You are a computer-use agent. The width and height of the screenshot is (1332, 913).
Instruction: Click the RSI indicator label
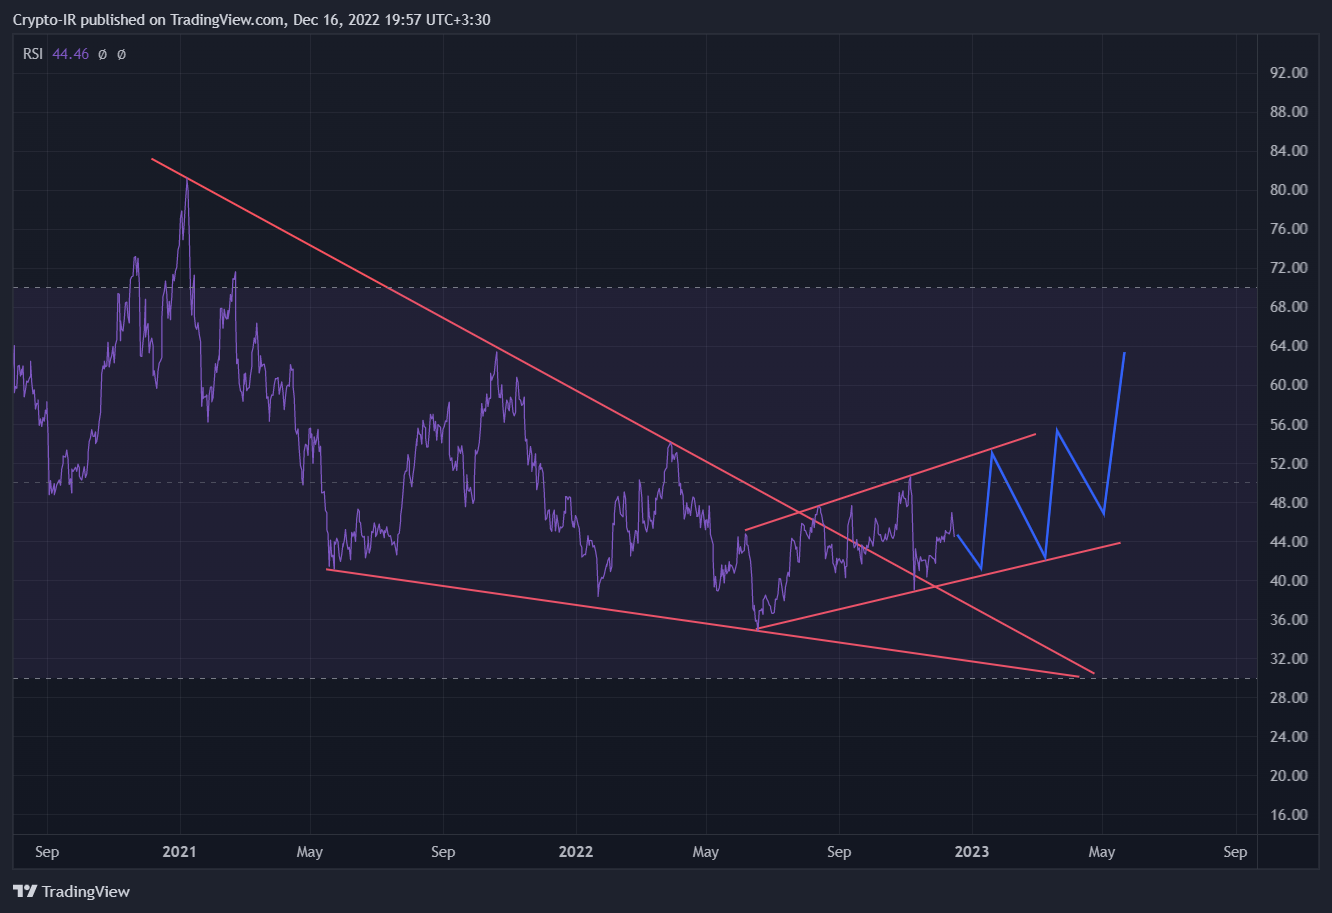point(33,54)
